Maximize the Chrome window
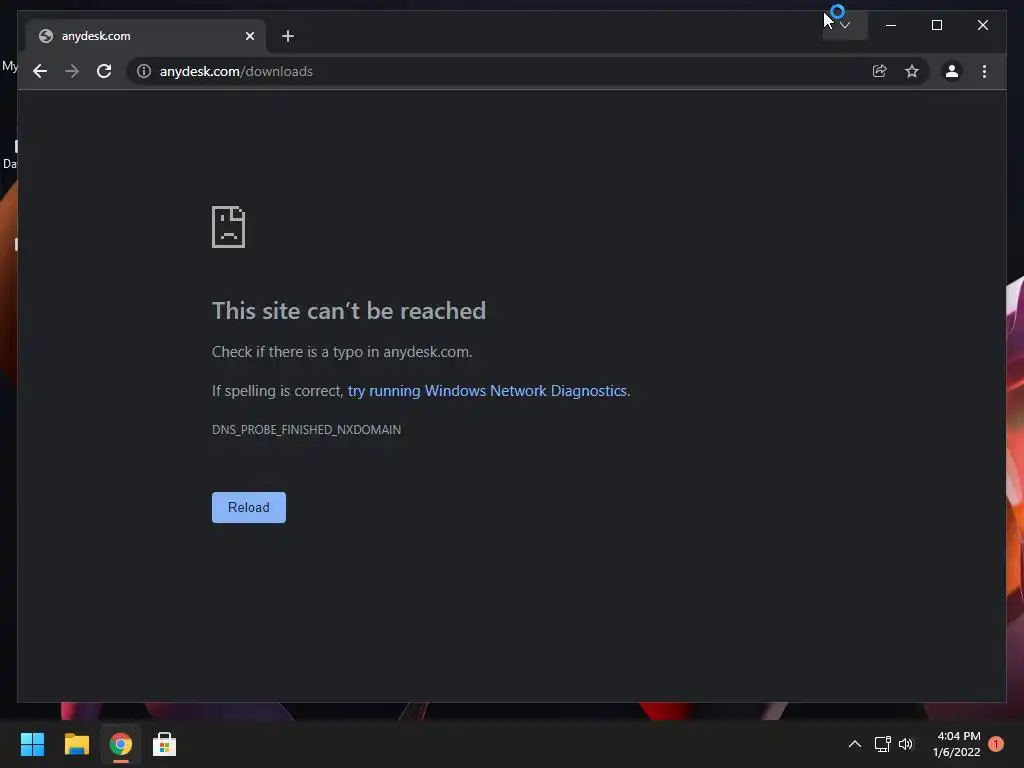1024x768 pixels. [x=936, y=25]
